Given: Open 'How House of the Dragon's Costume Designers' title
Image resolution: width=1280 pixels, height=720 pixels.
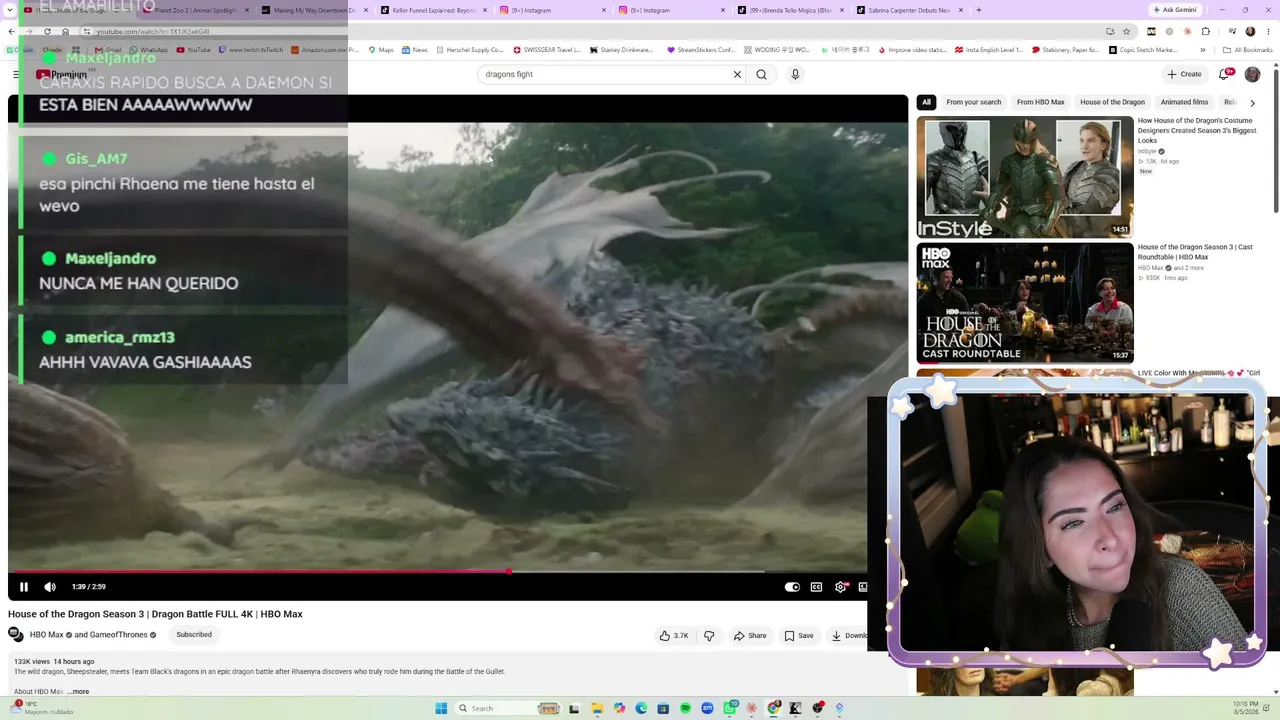Looking at the screenshot, I should [1197, 131].
